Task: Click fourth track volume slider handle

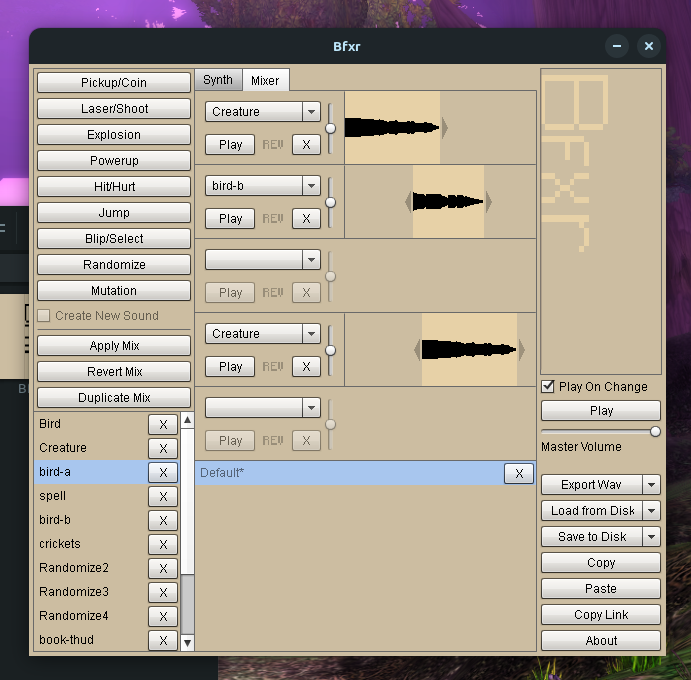Action: [x=330, y=350]
